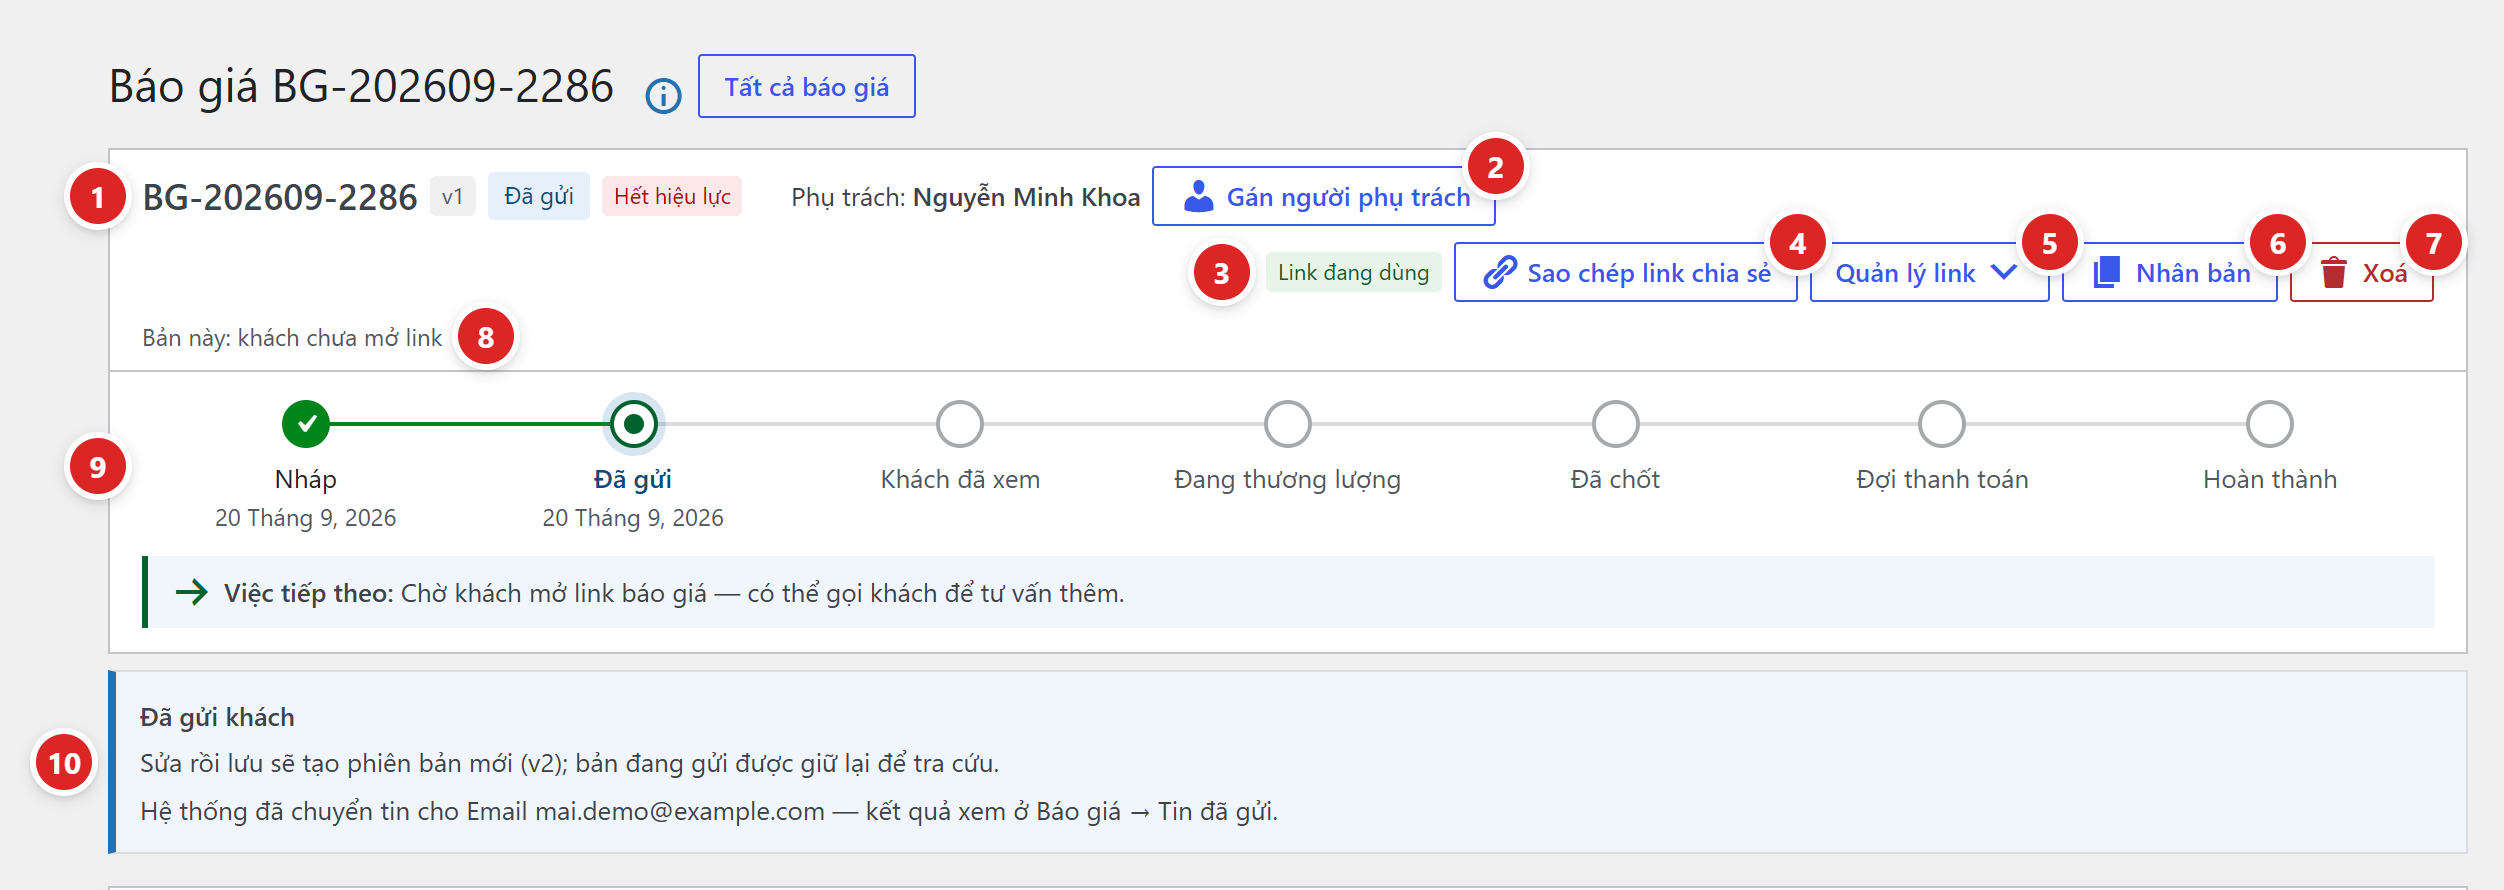Click the assignee name Nguyễn Minh Khoa
Image resolution: width=2504 pixels, height=890 pixels.
click(1026, 197)
